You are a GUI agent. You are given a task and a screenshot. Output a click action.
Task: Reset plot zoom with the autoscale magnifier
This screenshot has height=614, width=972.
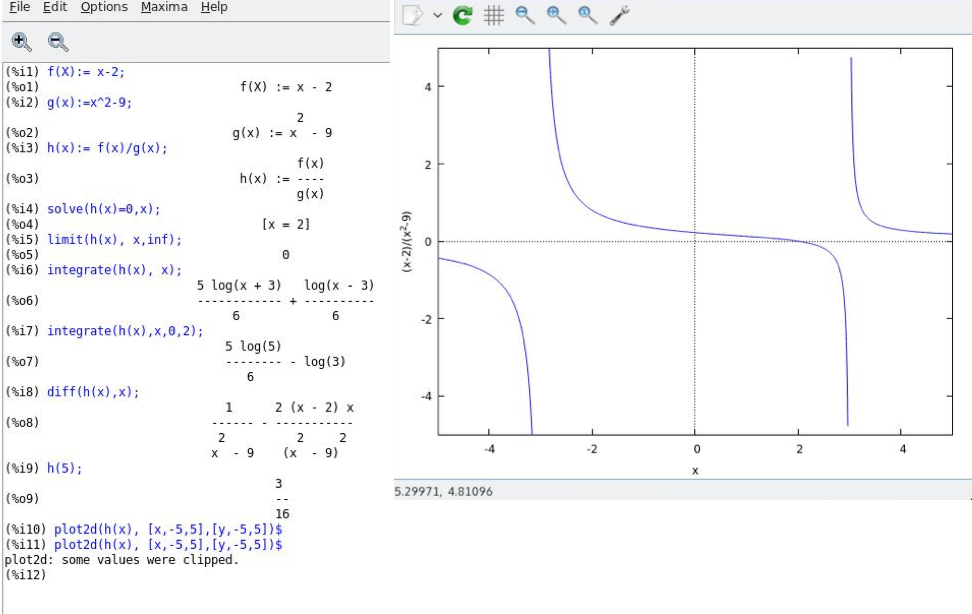coord(588,15)
